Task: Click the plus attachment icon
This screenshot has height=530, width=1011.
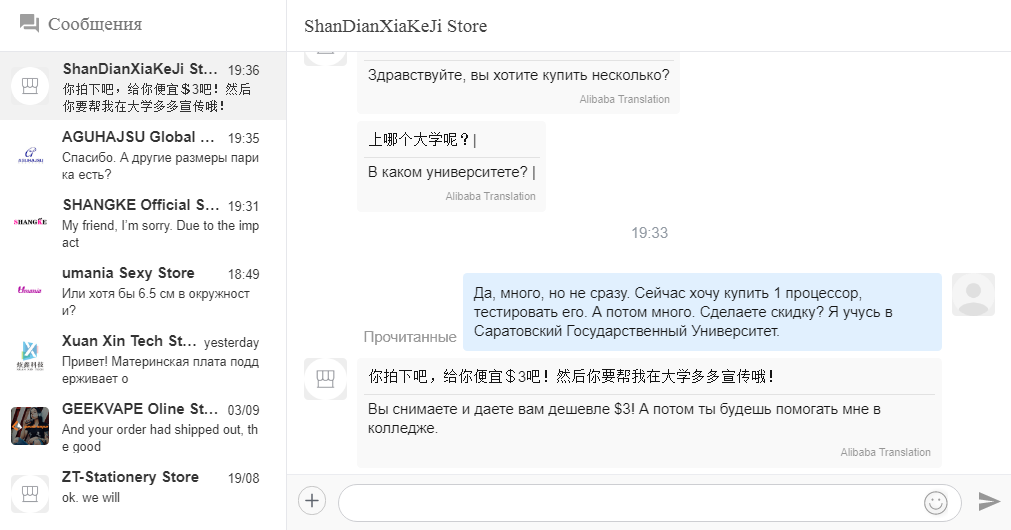Action: tap(312, 501)
